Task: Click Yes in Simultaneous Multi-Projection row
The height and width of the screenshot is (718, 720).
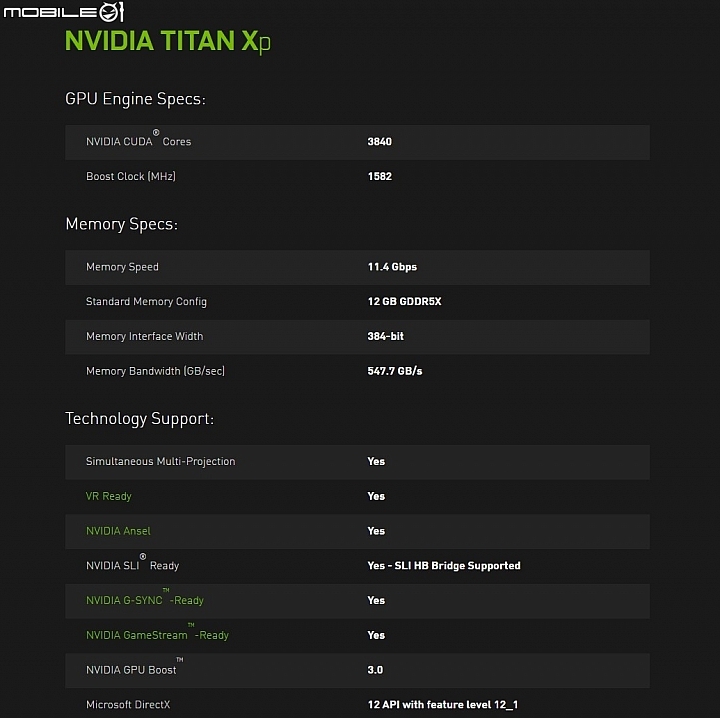Action: 376,461
